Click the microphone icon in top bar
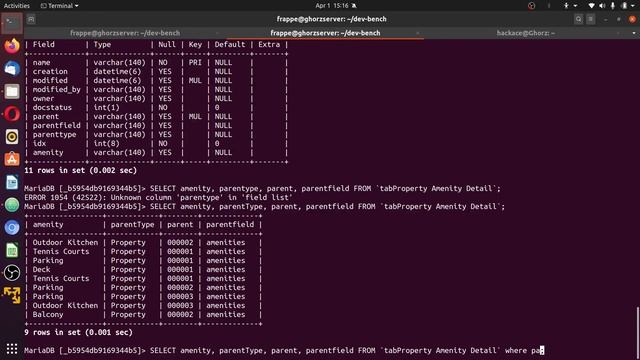The image size is (640, 360). [x=613, y=6]
